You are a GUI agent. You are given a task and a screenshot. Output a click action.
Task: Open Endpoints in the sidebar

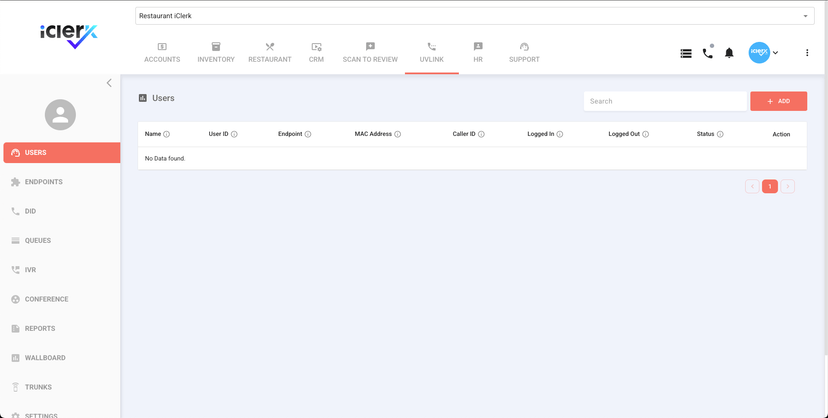tap(43, 182)
